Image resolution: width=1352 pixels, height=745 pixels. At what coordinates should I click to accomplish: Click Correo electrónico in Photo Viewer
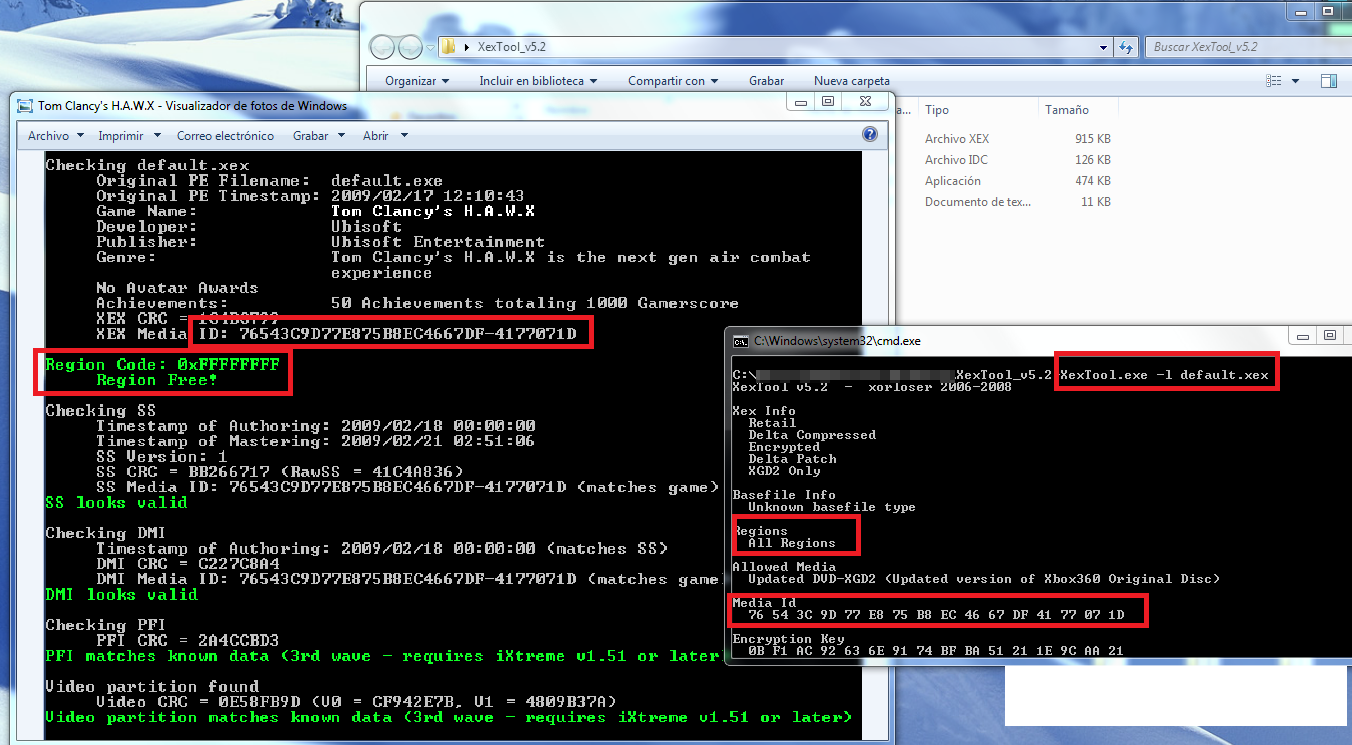[225, 135]
